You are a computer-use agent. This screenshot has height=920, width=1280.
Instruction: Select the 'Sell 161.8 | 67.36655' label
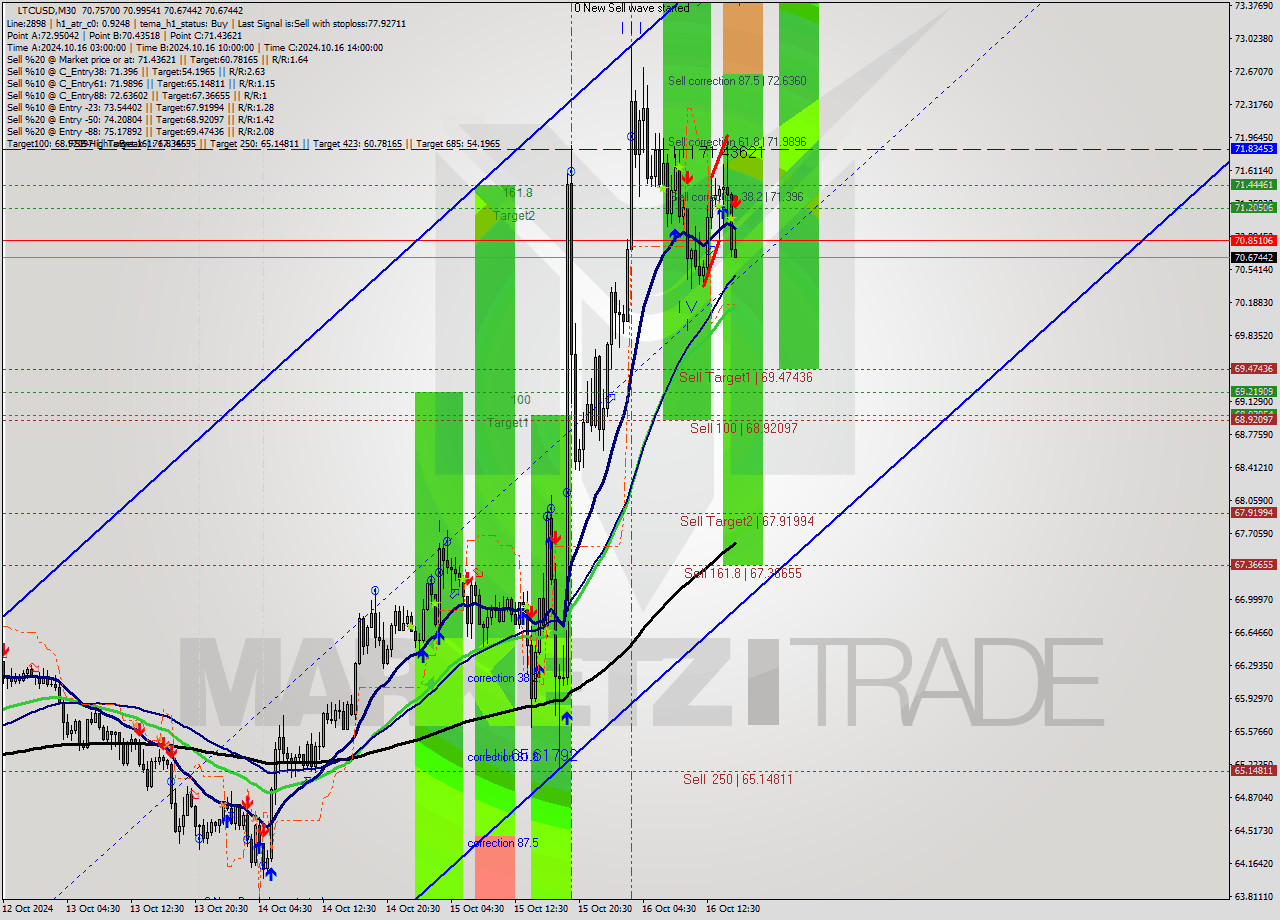pyautogui.click(x=743, y=573)
